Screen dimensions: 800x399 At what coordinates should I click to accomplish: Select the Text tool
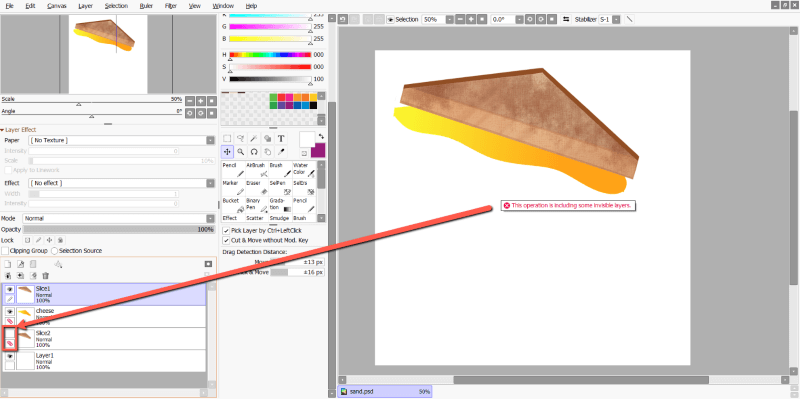pyautogui.click(x=281, y=138)
